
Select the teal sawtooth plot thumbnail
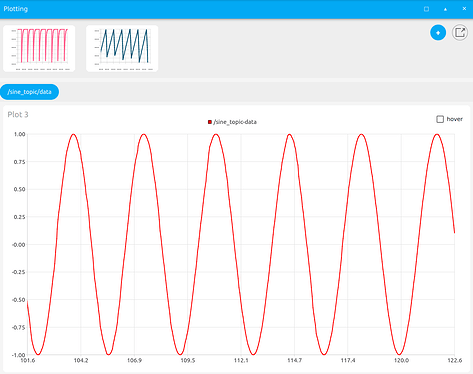pyautogui.click(x=122, y=49)
